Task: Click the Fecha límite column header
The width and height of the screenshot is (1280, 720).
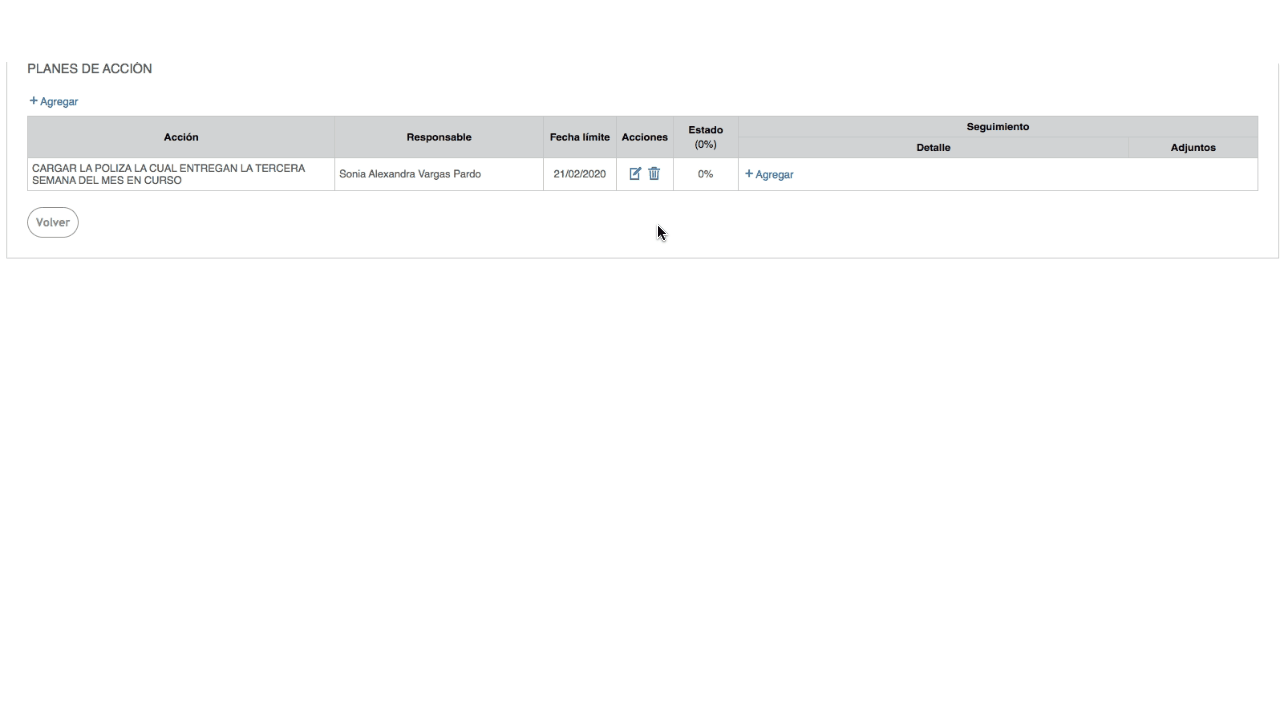Action: pyautogui.click(x=580, y=137)
